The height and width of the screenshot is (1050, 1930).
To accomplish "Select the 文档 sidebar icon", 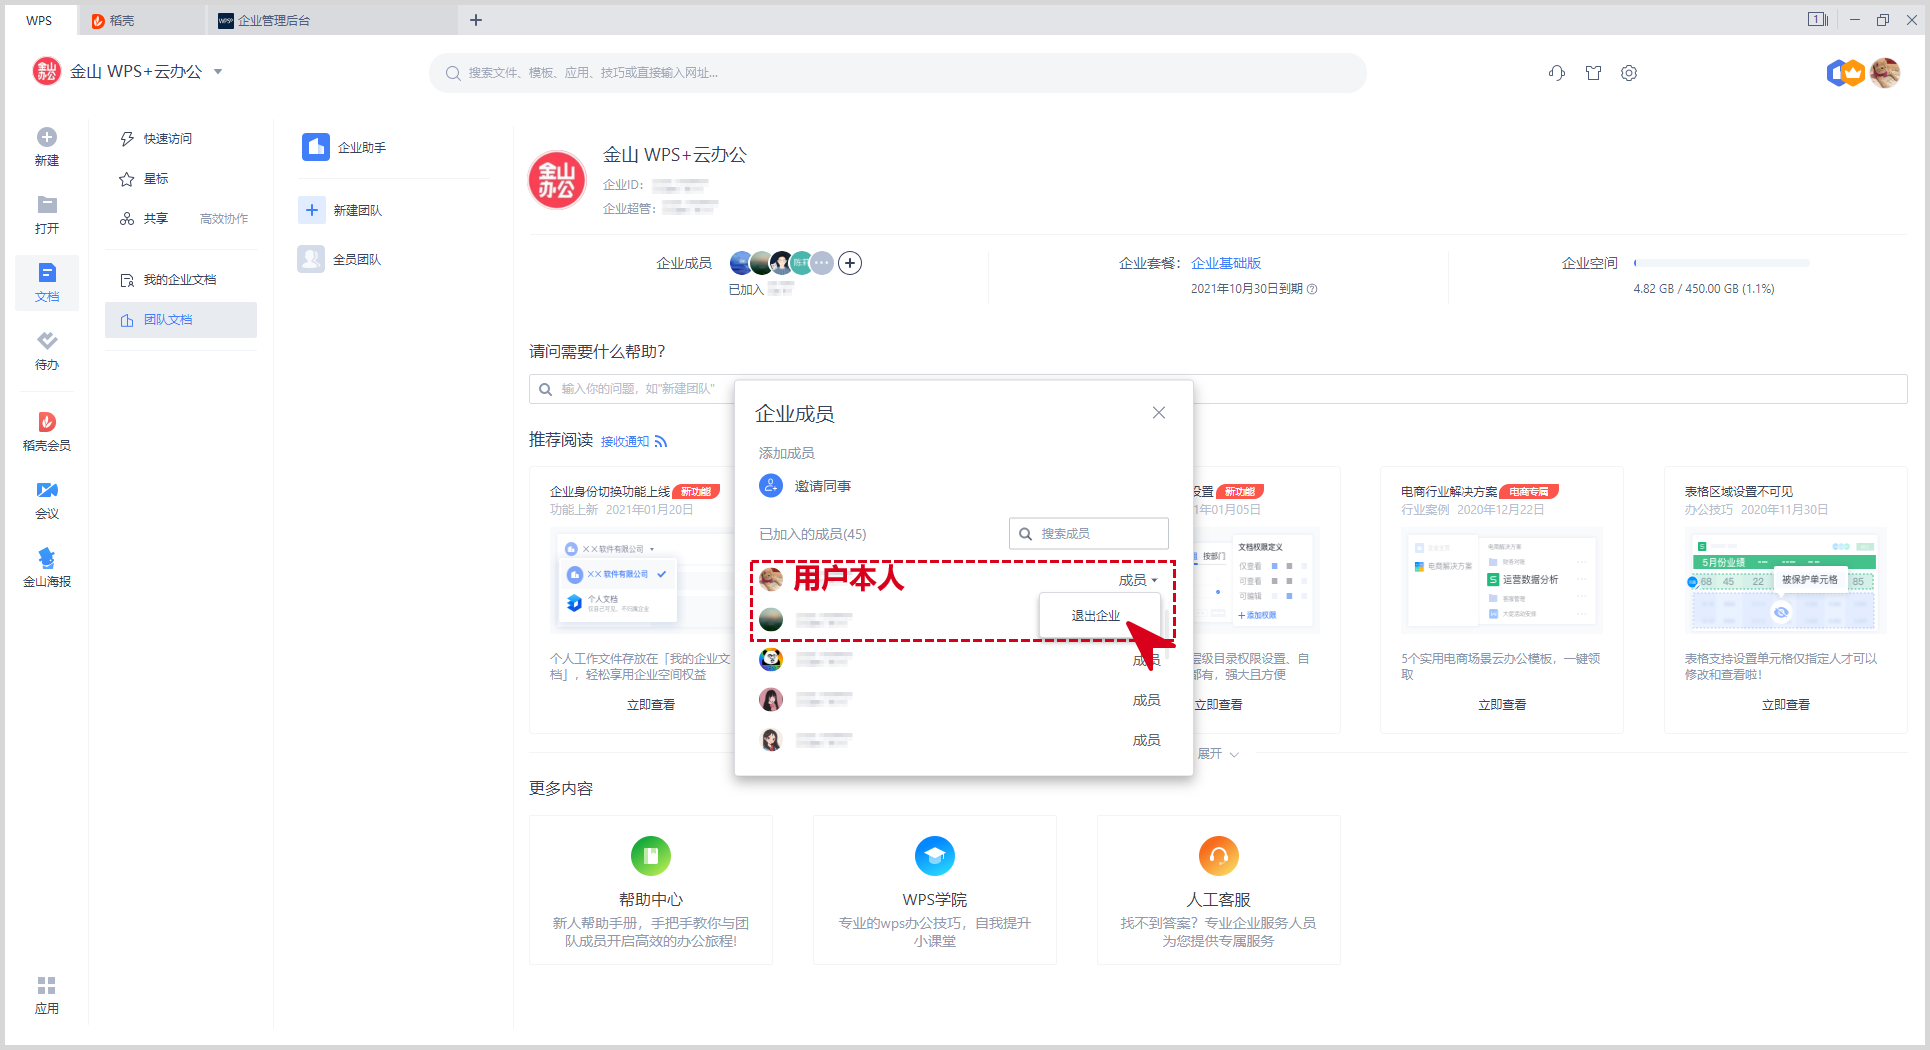I will 47,273.
